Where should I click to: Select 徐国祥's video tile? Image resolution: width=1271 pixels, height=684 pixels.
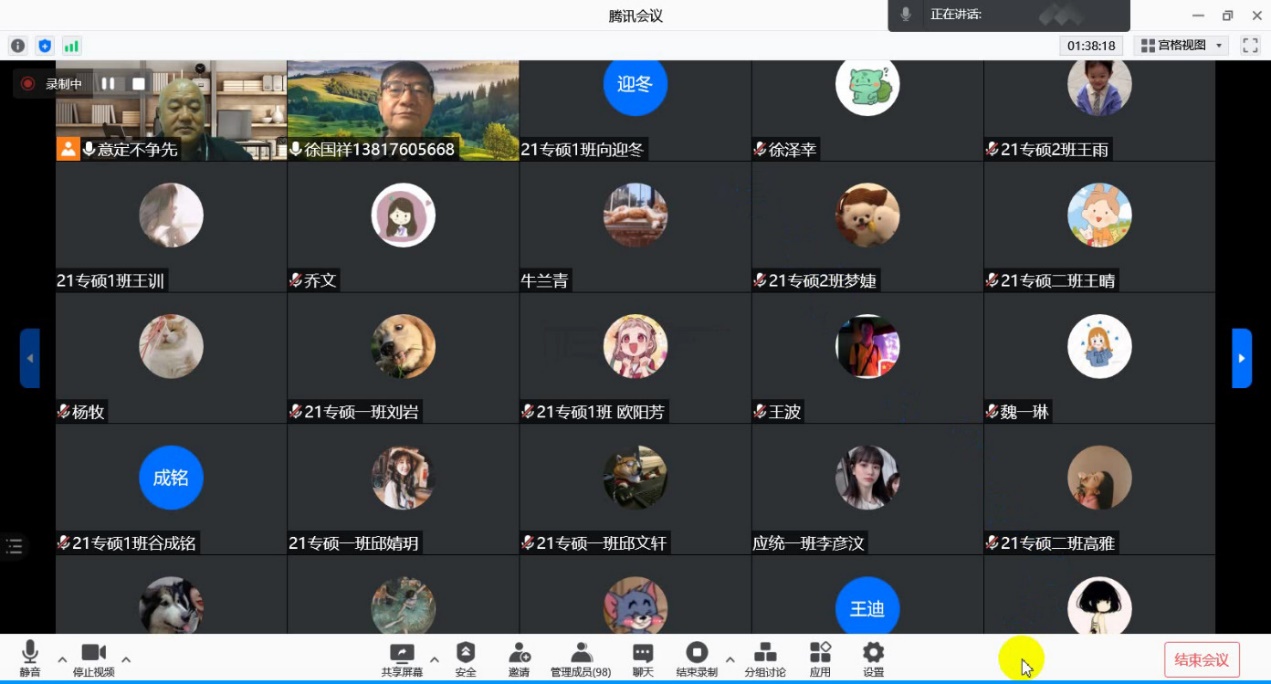pyautogui.click(x=403, y=110)
